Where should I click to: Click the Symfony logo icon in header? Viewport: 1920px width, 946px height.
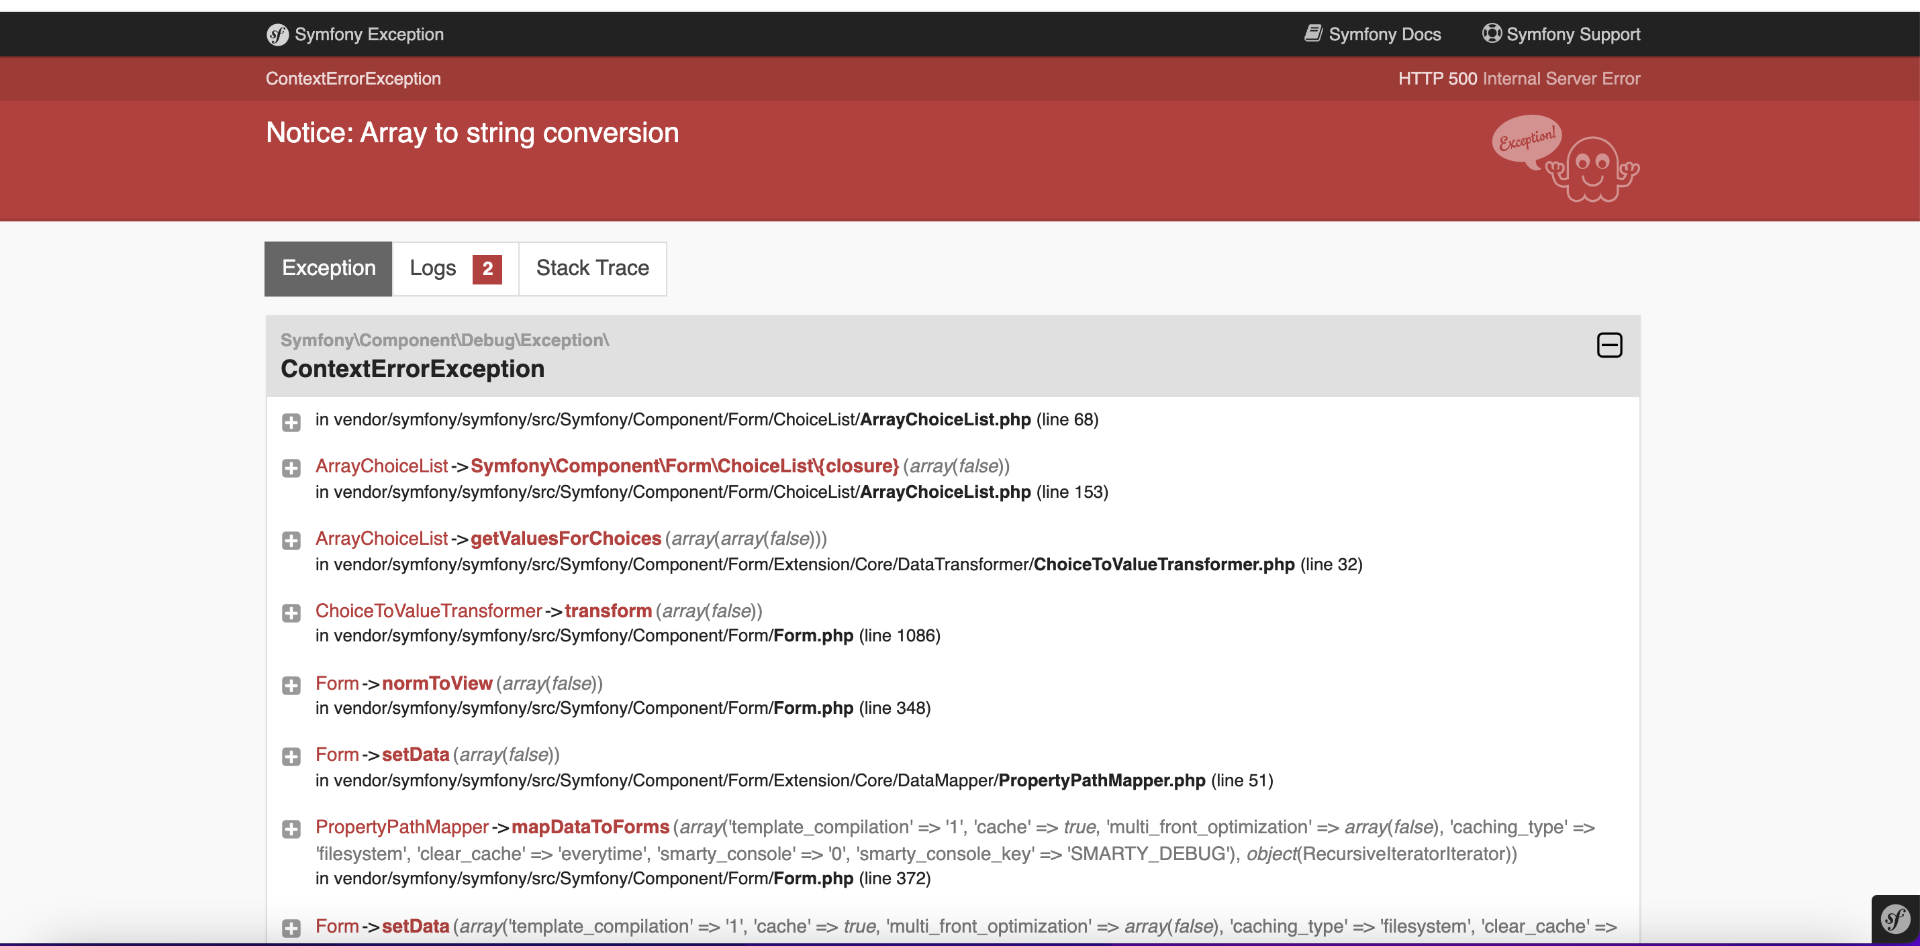click(x=277, y=35)
